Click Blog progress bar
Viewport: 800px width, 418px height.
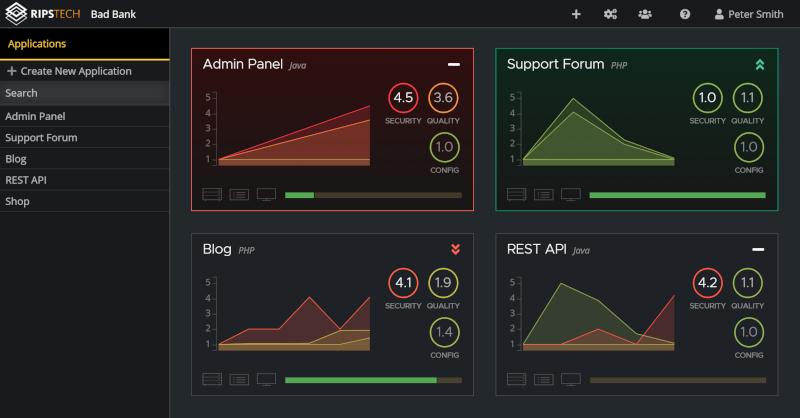(x=373, y=380)
